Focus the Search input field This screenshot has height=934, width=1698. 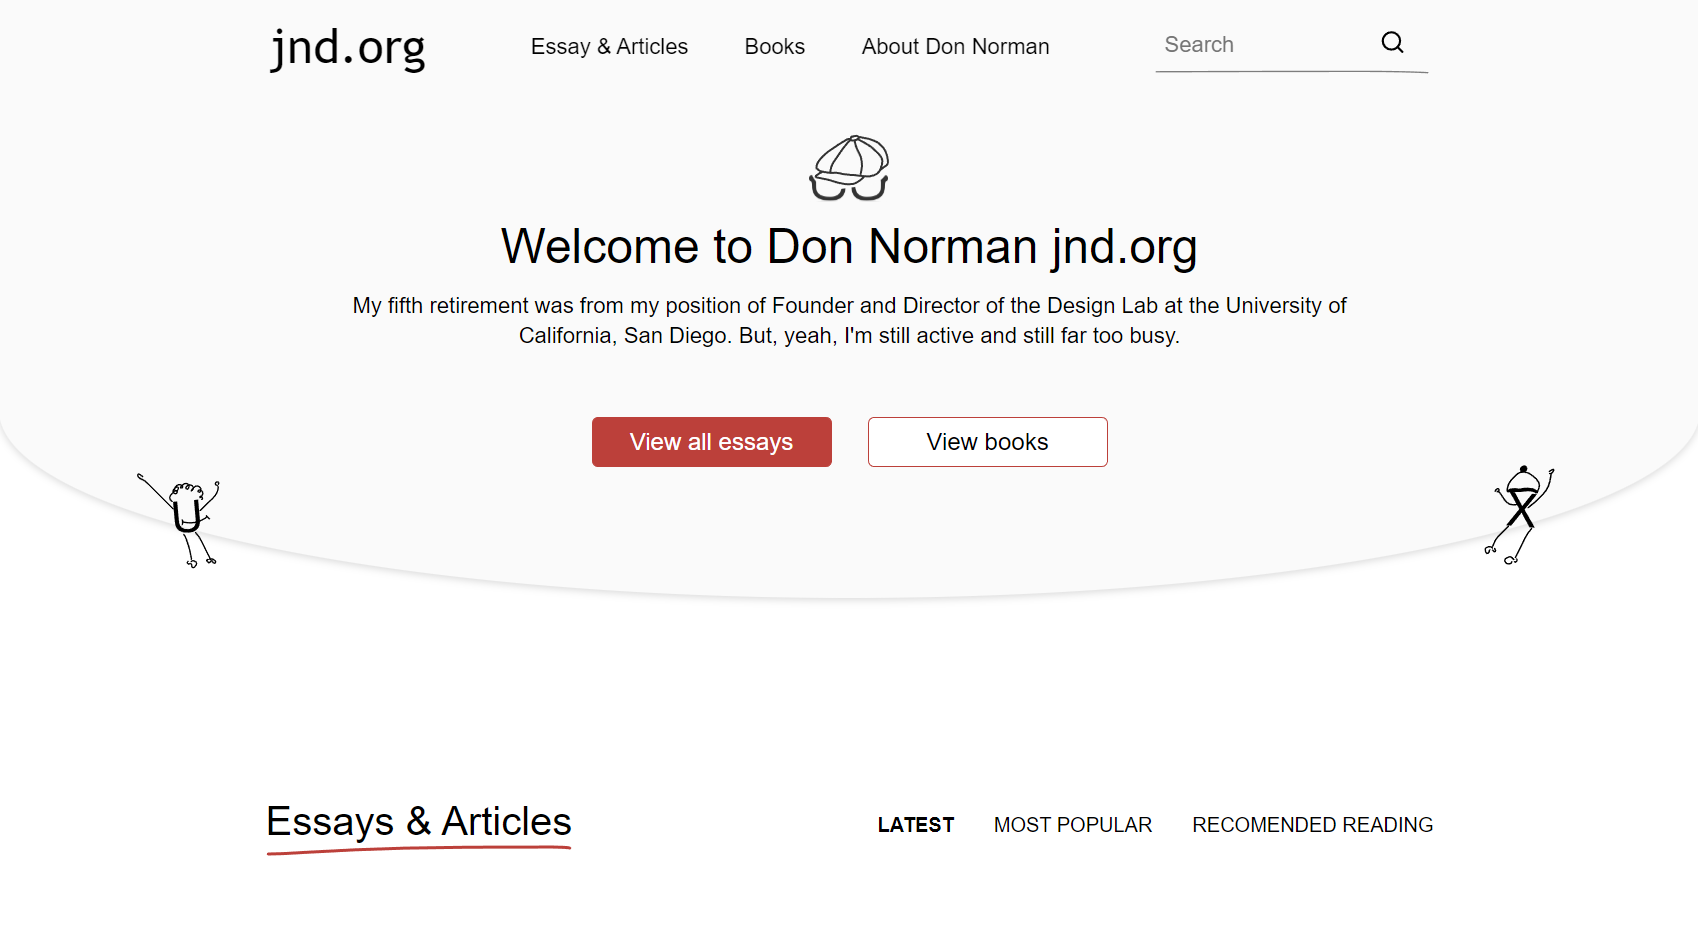click(1265, 45)
